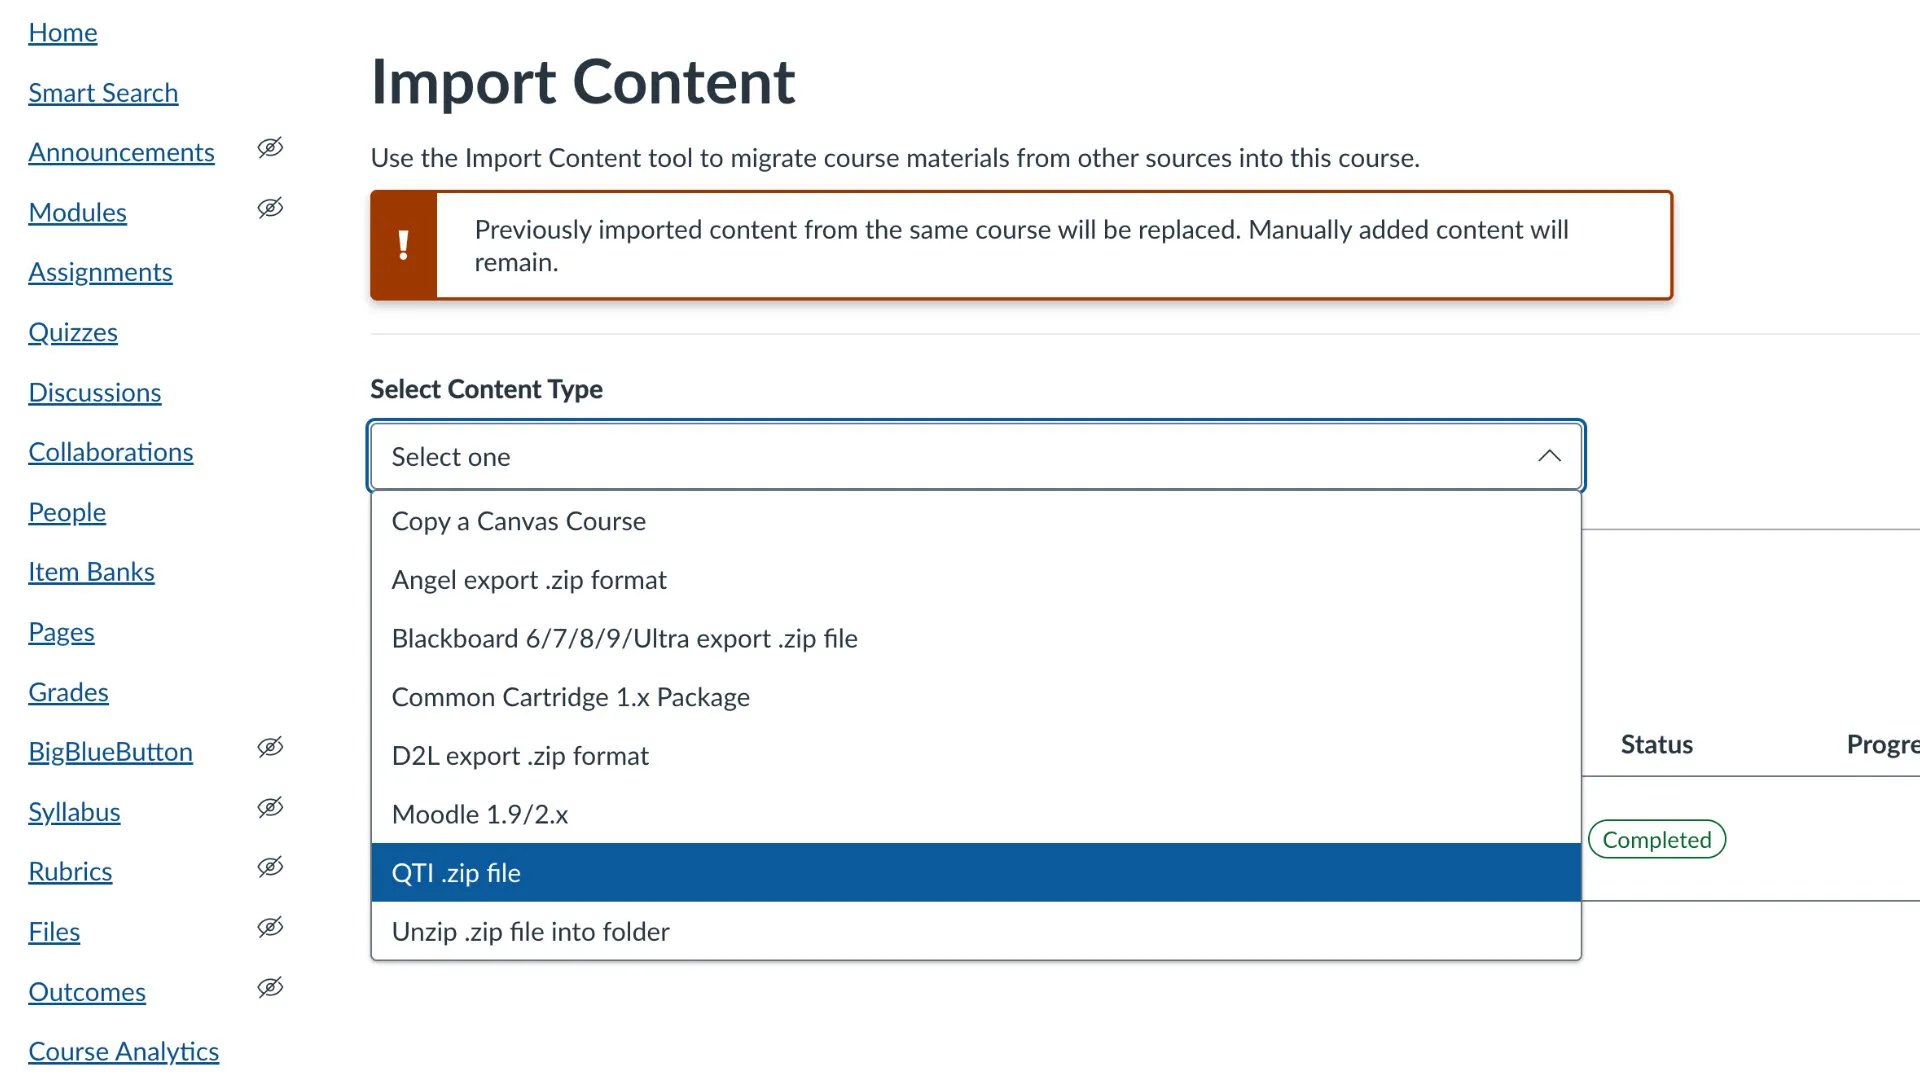Image resolution: width=1920 pixels, height=1080 pixels.
Task: Toggle visibility for Modules
Action: pyautogui.click(x=270, y=208)
